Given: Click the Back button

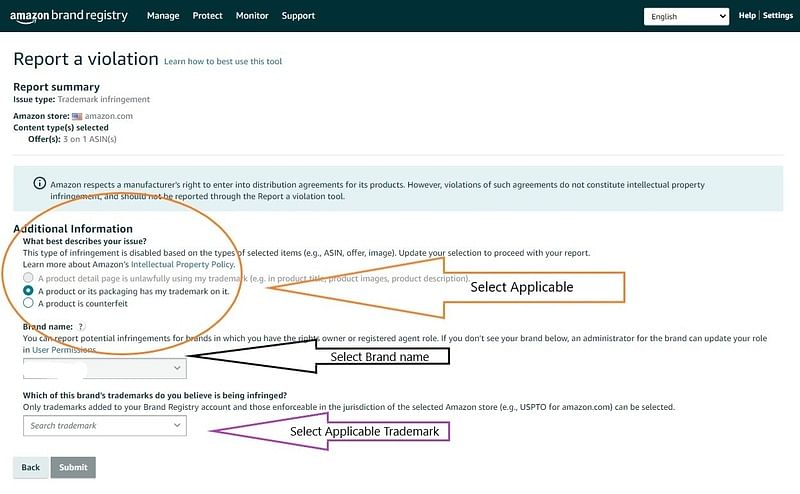Looking at the screenshot, I should click(x=31, y=467).
